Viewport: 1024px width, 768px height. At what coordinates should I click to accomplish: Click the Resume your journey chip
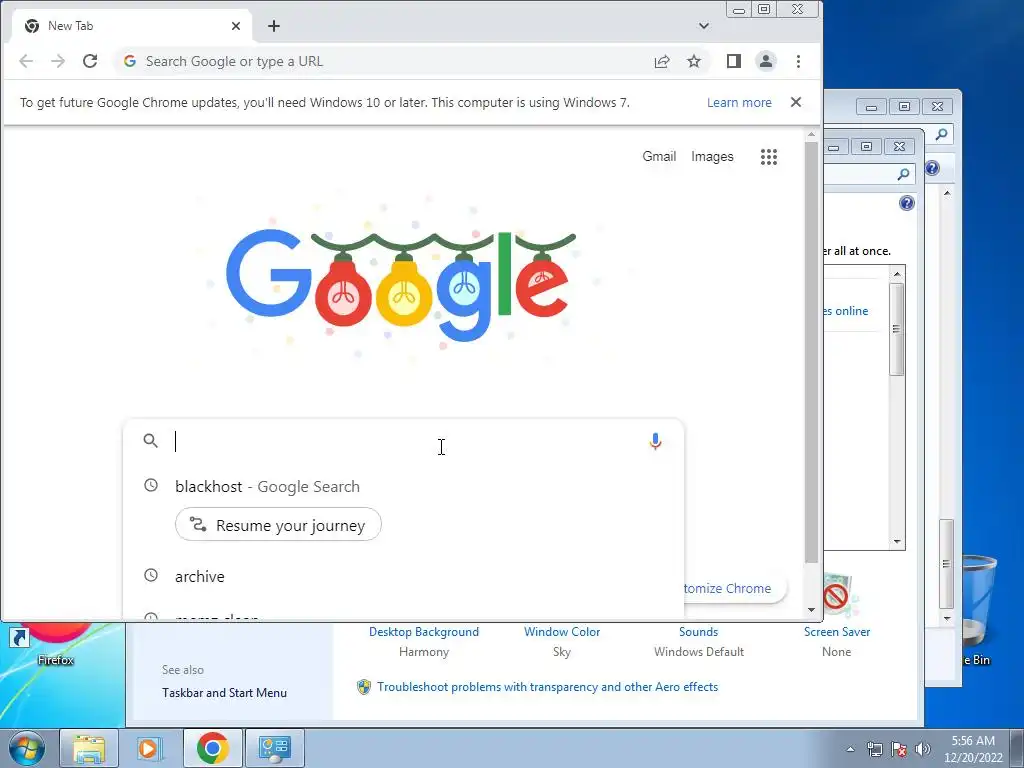pos(278,524)
